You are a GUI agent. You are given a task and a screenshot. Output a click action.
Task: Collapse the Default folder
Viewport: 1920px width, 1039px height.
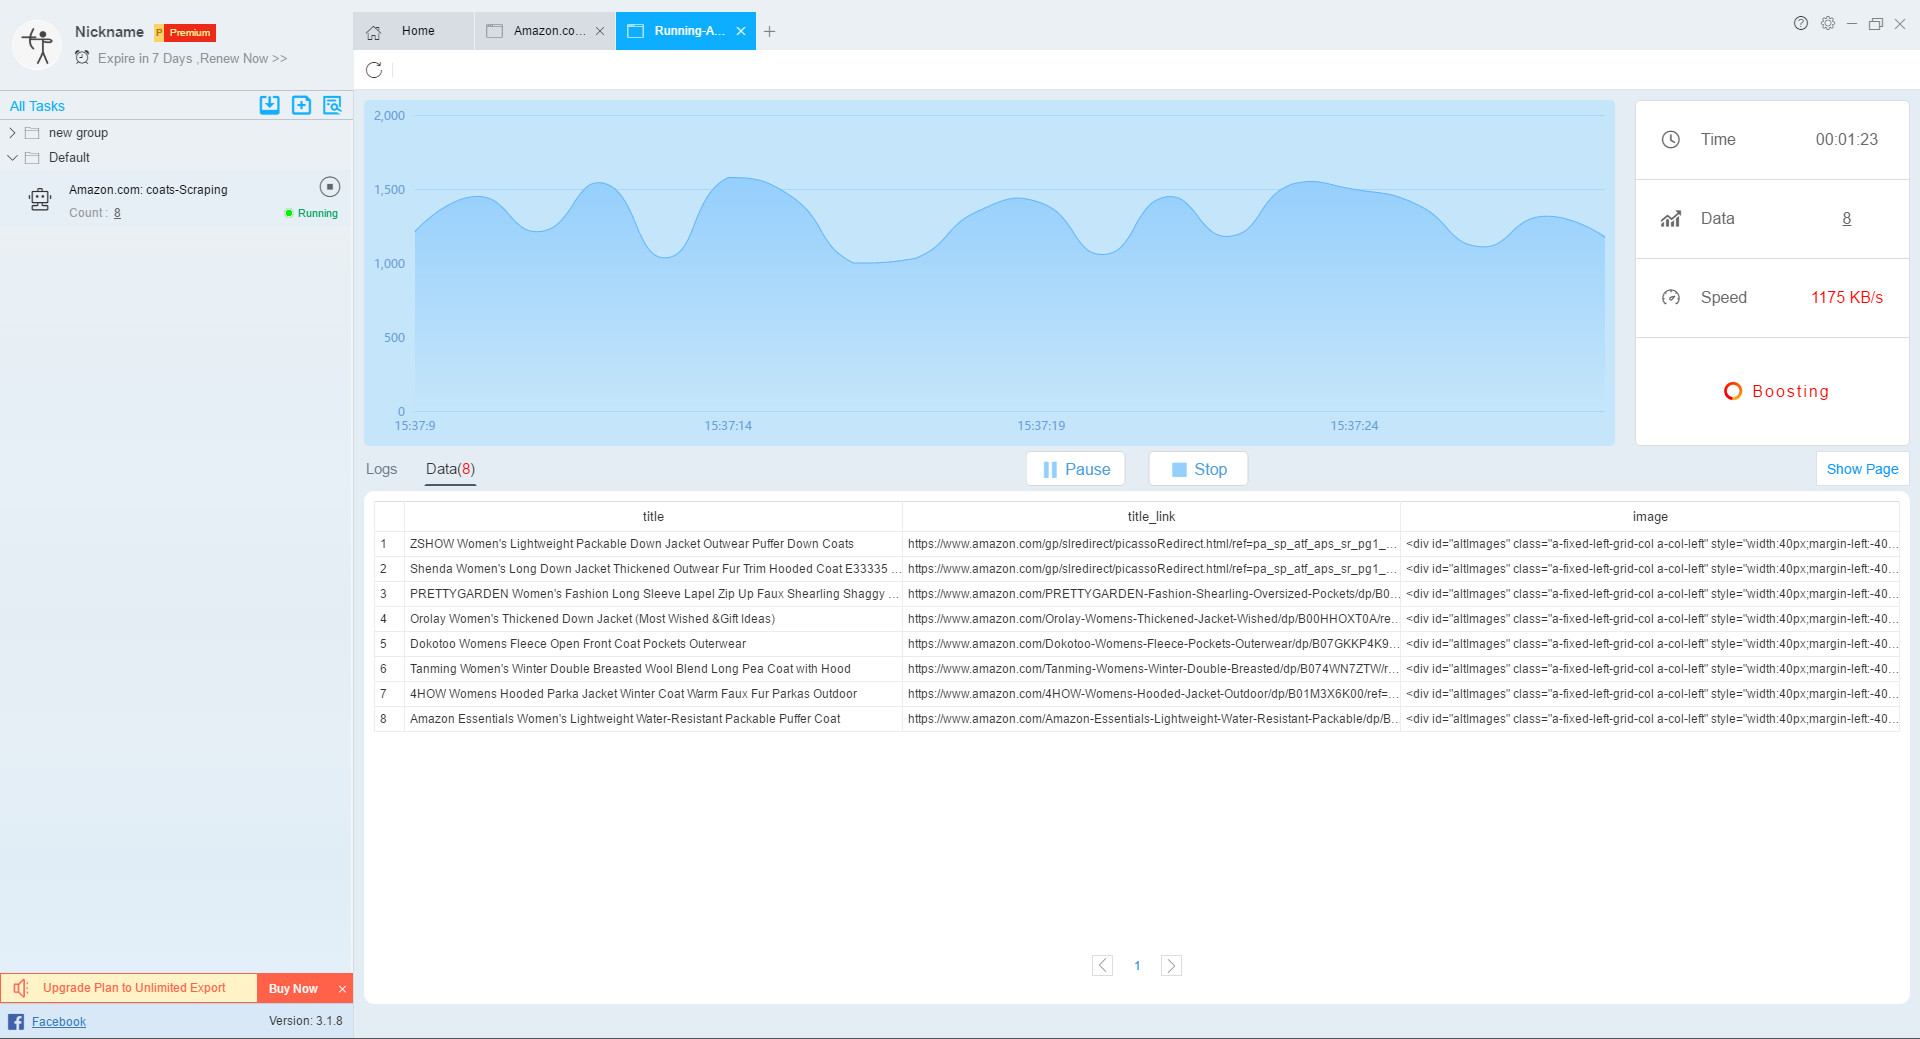click(12, 158)
